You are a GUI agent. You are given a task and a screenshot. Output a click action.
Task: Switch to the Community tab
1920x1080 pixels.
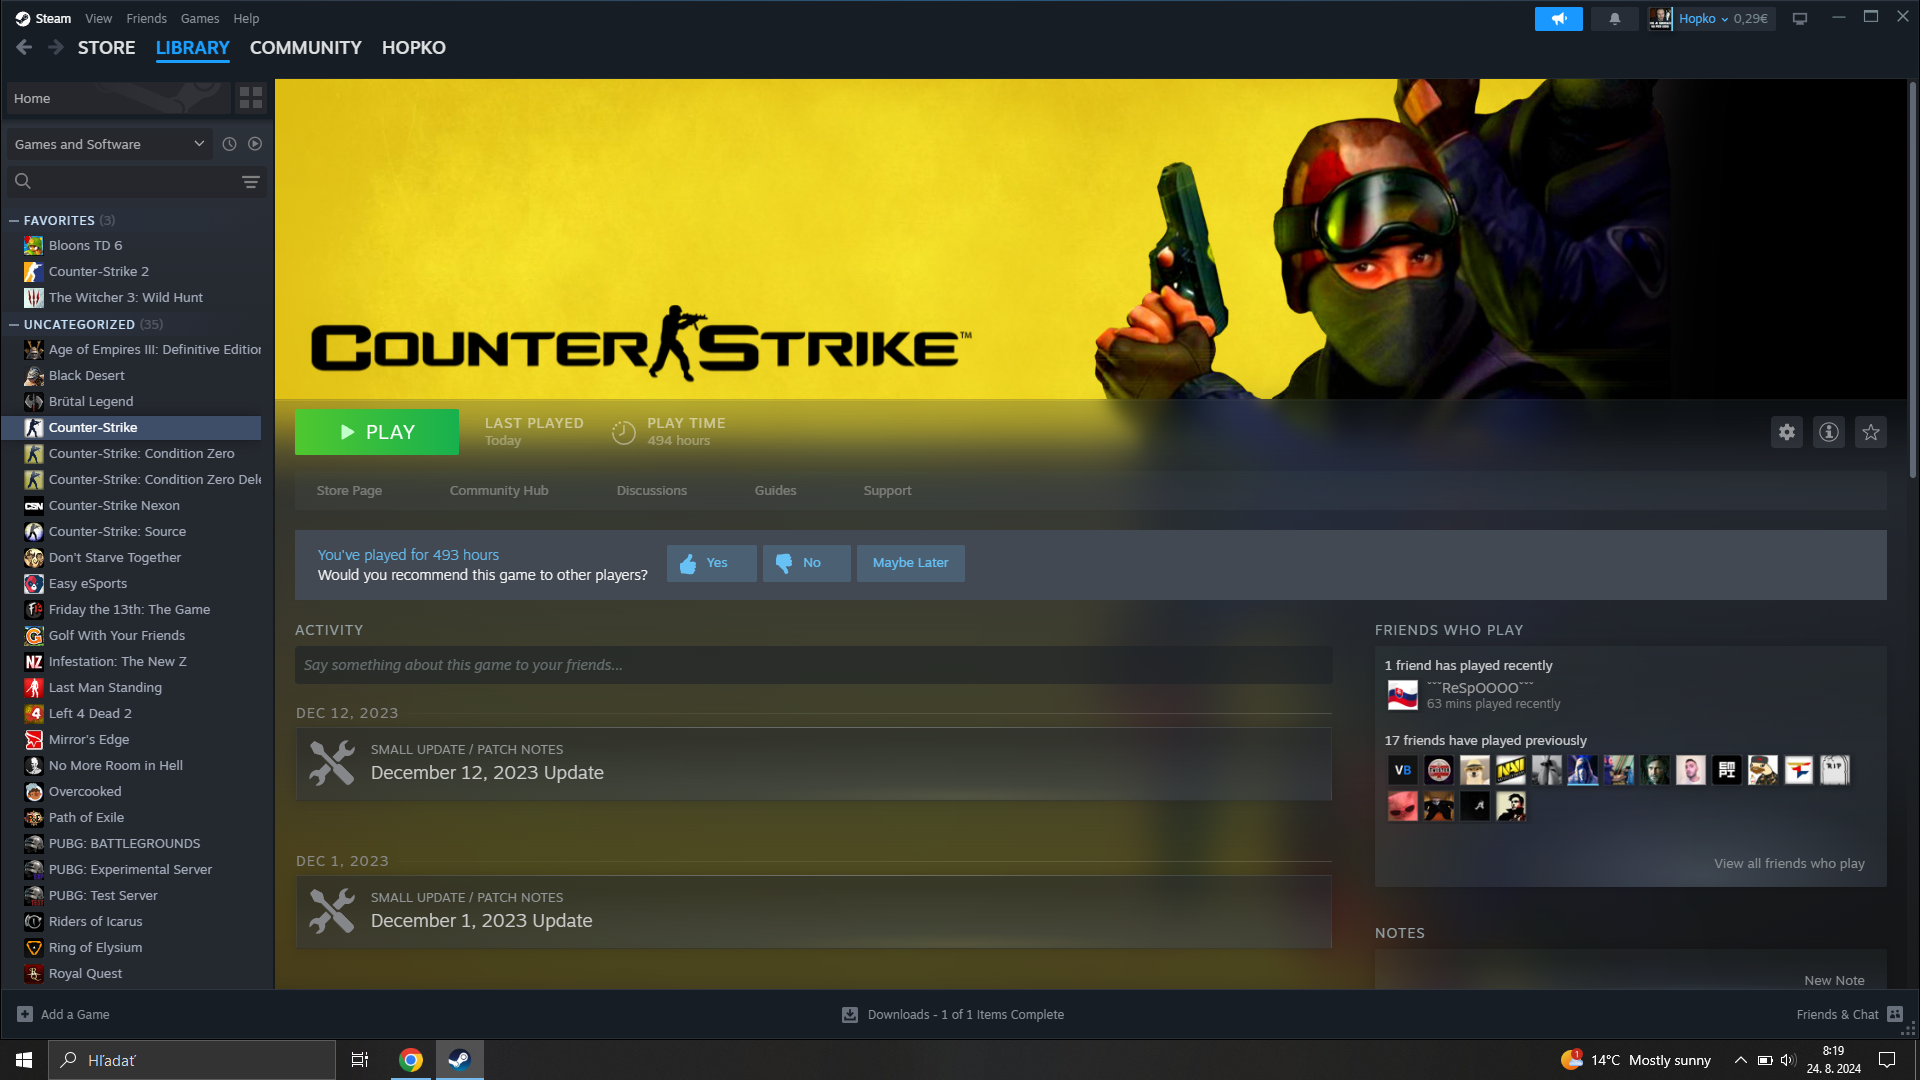305,48
